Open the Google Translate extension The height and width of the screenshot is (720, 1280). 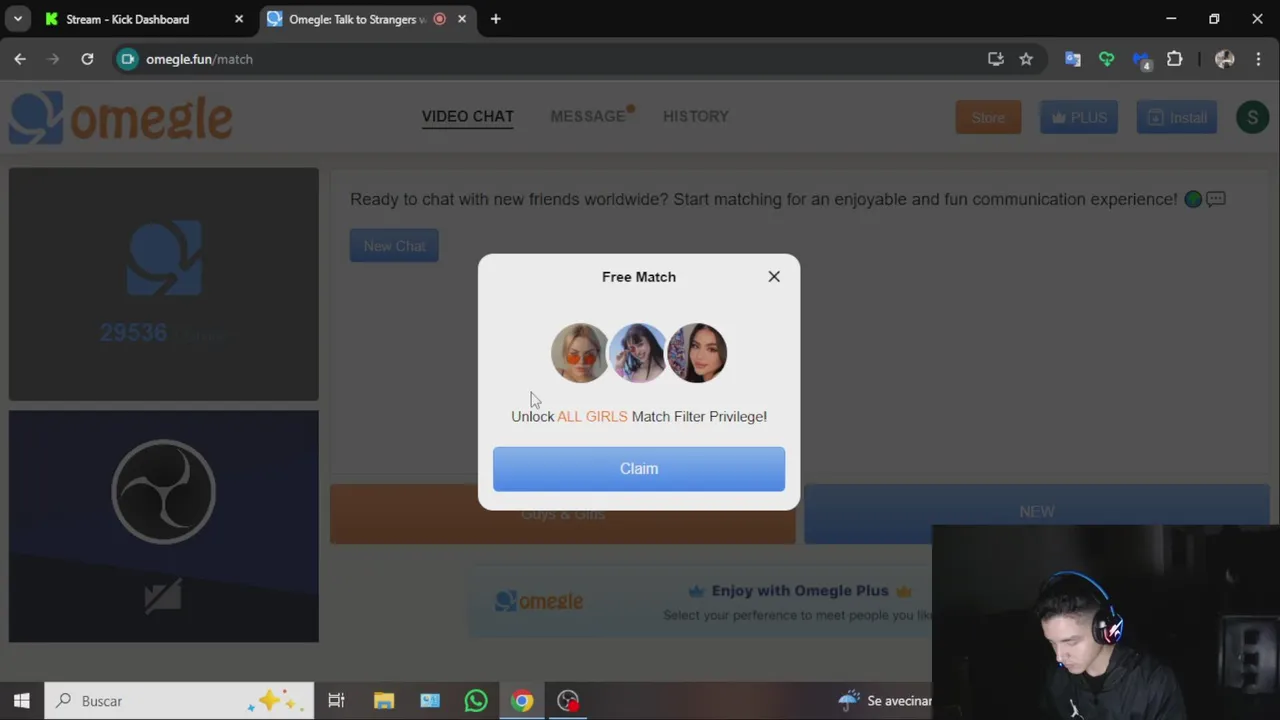[x=1073, y=59]
